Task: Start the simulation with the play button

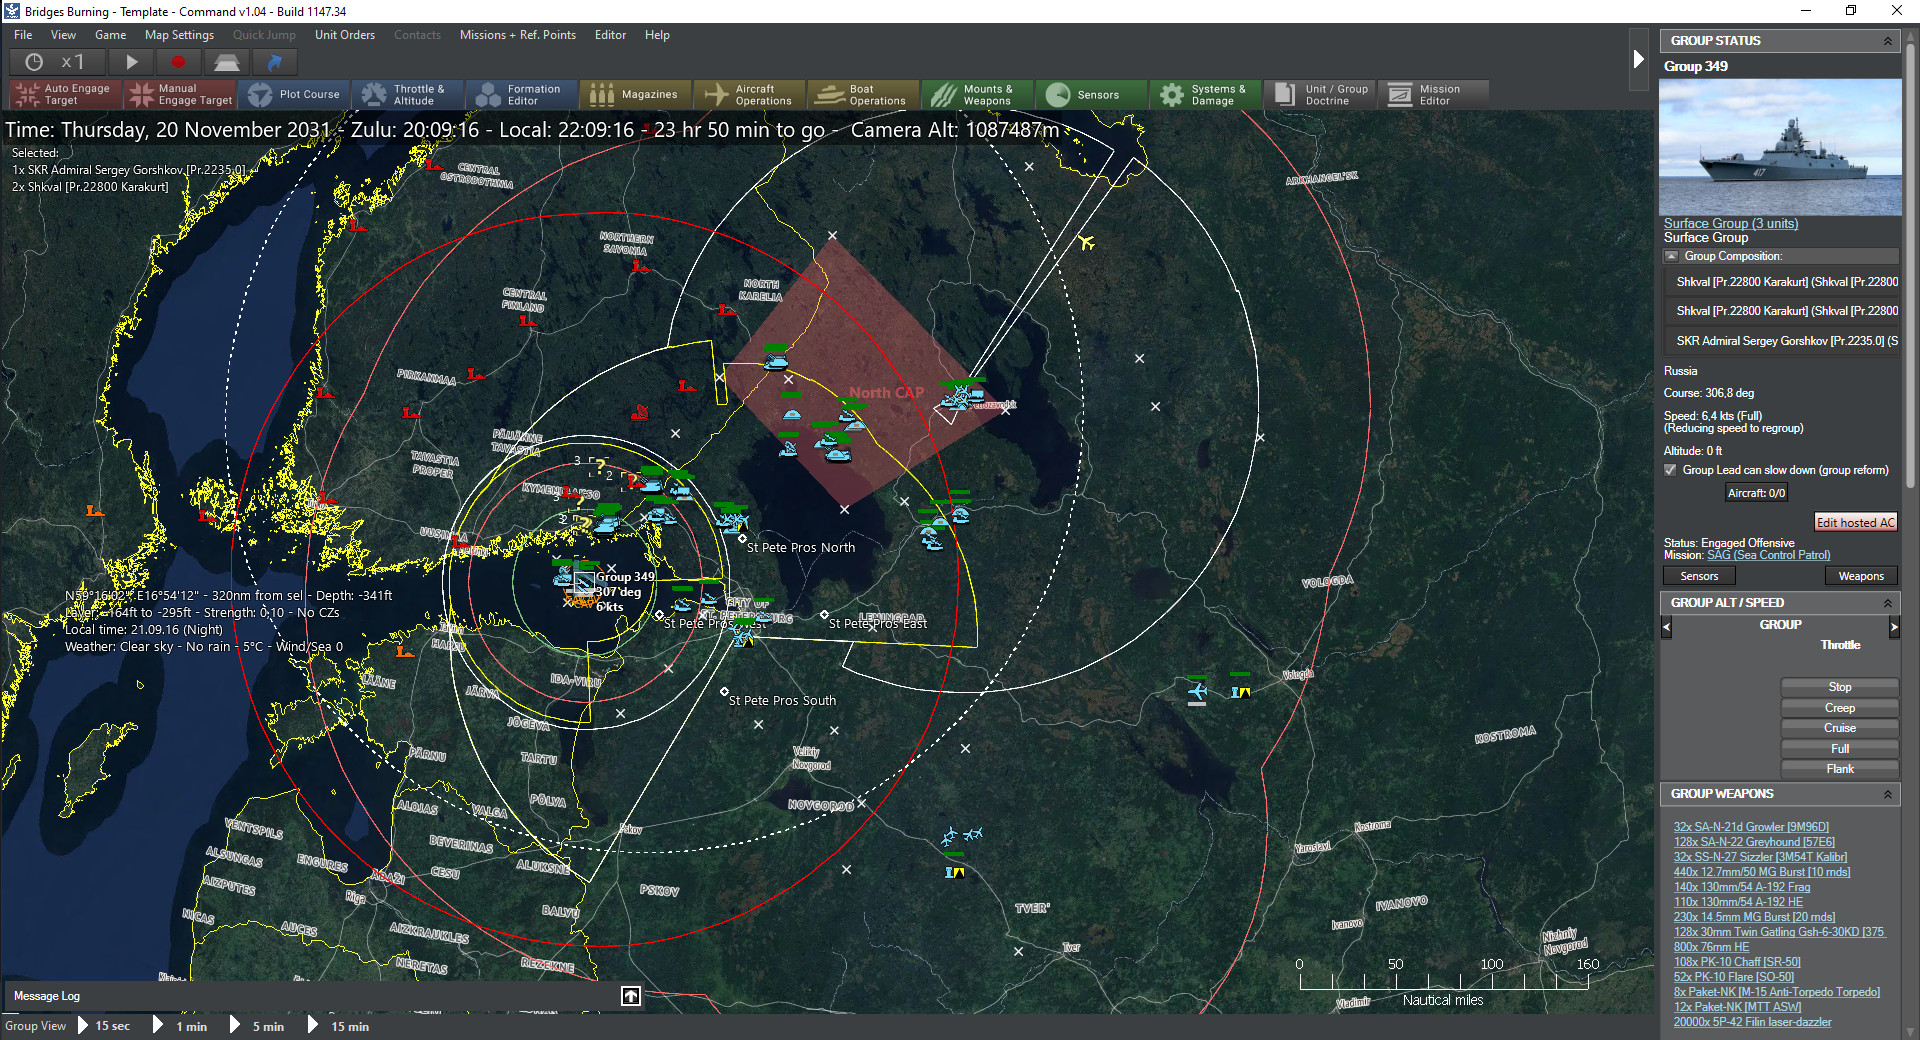Action: [131, 62]
